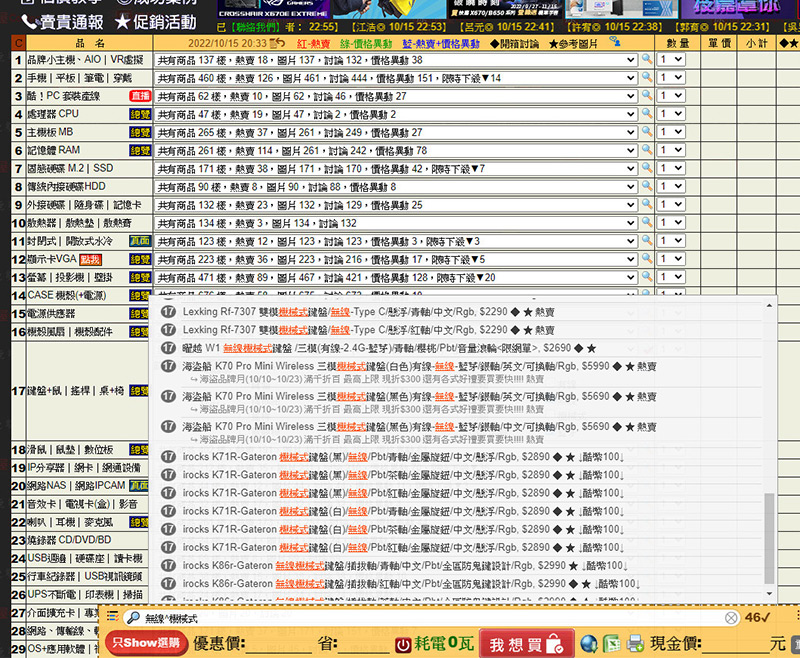Open the 品牌小主機 product dropdown
The image size is (800, 658).
coord(396,60)
